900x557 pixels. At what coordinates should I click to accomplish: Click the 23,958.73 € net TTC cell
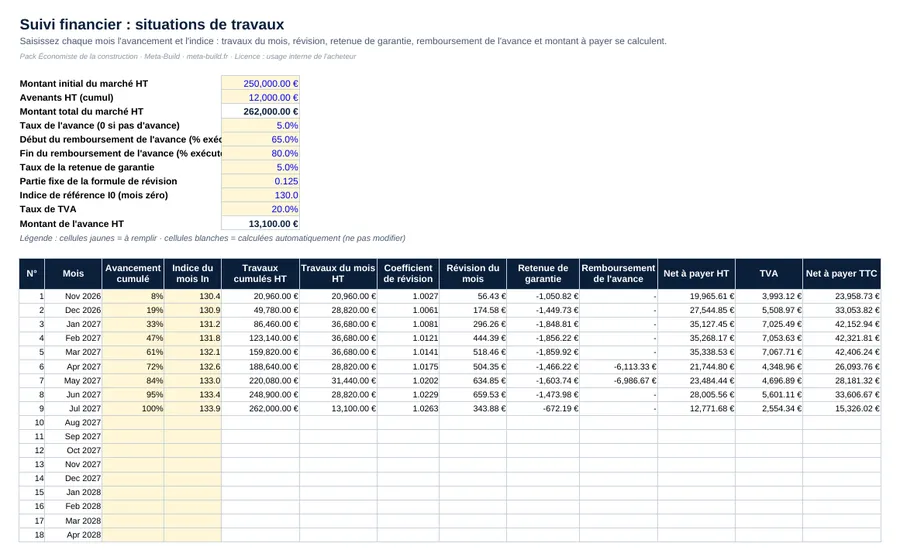[841, 296]
